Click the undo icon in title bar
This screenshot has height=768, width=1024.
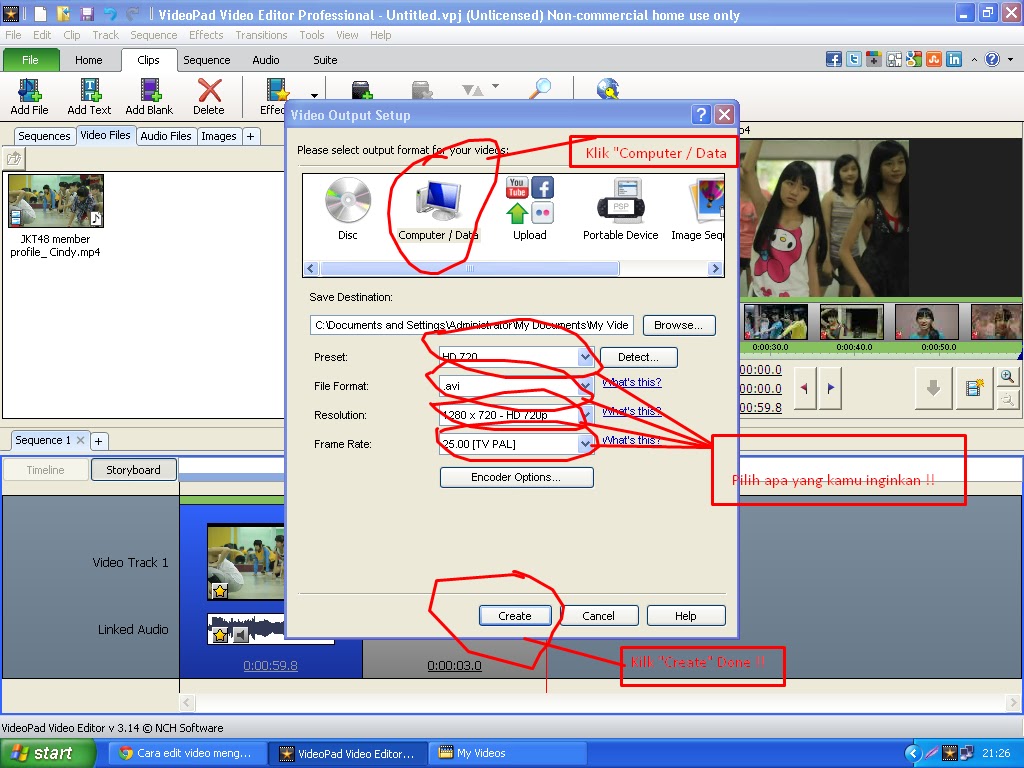click(x=110, y=14)
